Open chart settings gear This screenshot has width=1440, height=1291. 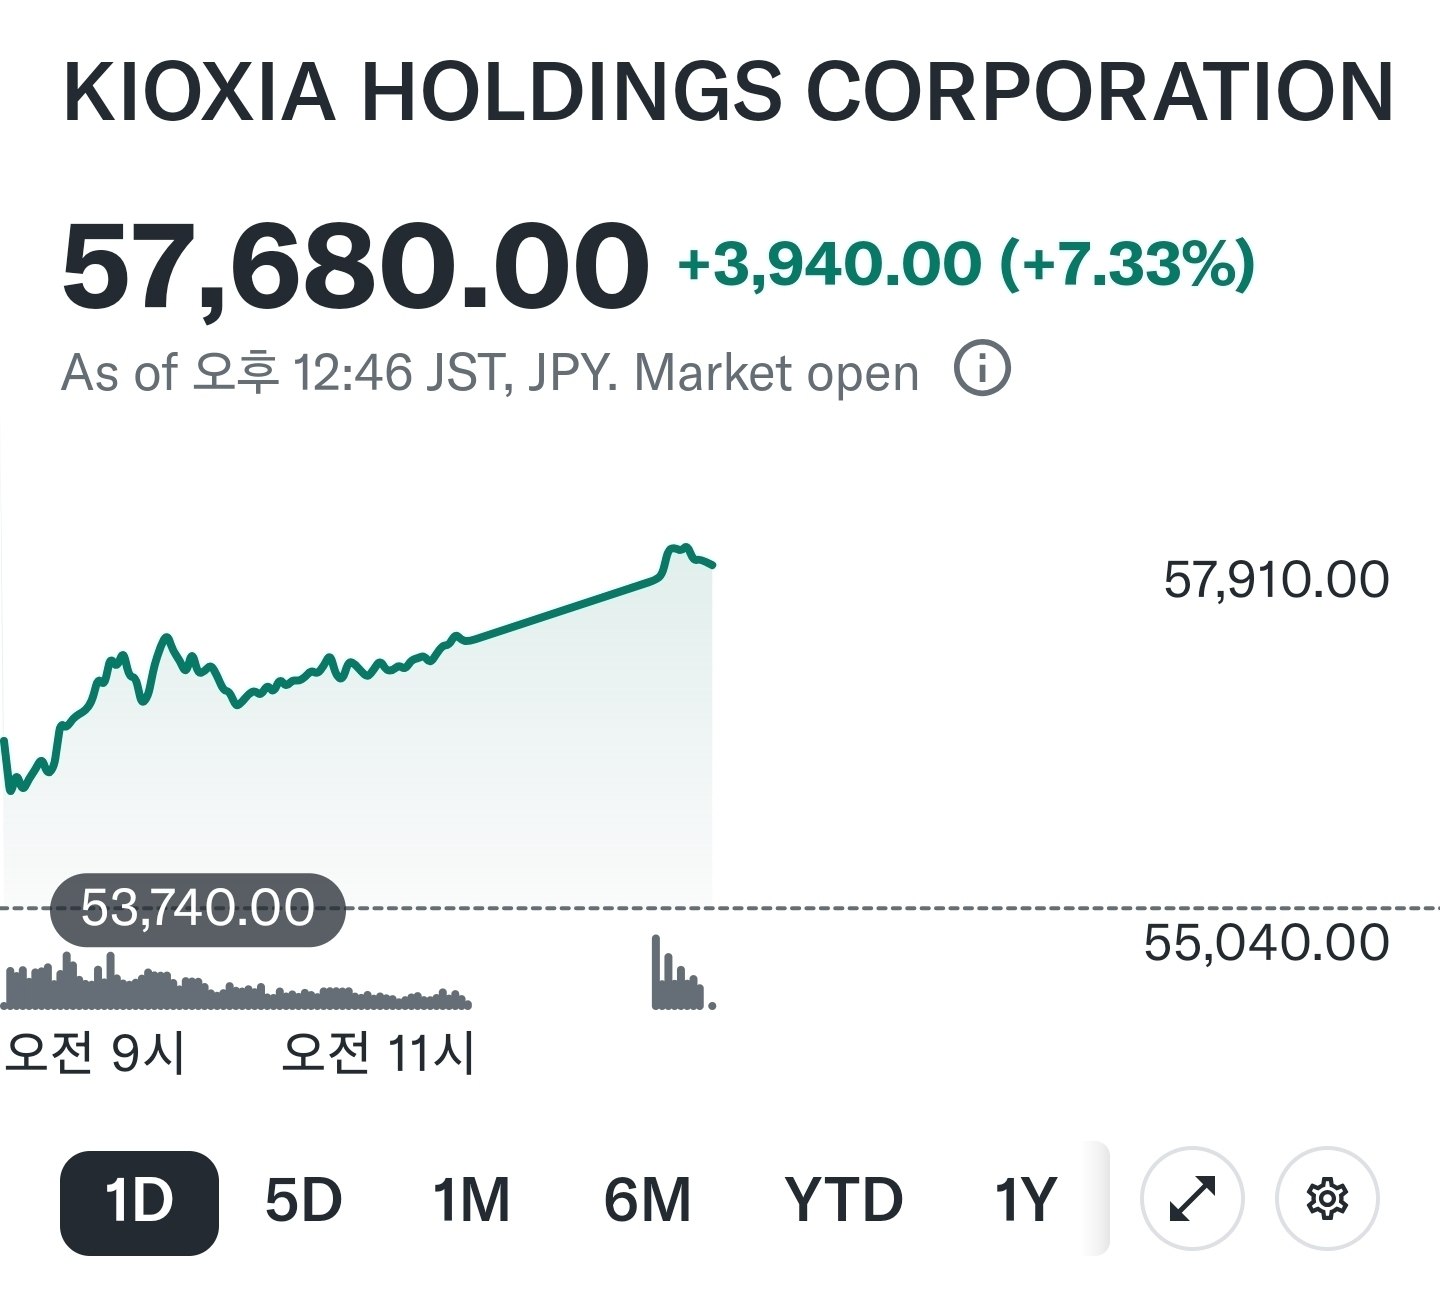1328,1198
